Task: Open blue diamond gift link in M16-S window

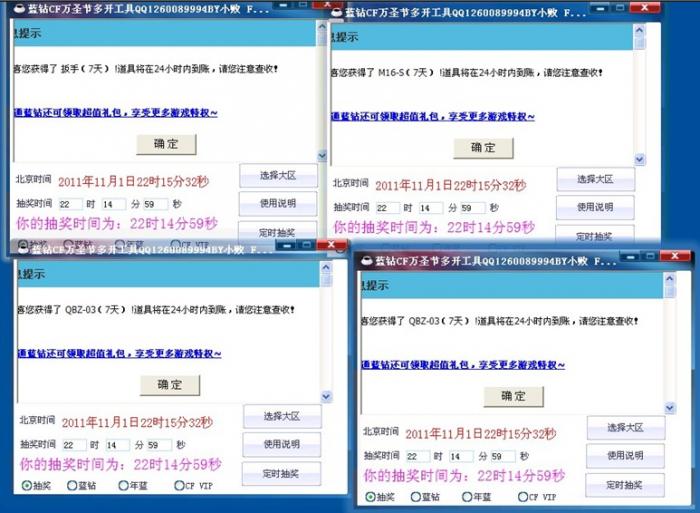Action: tap(433, 116)
